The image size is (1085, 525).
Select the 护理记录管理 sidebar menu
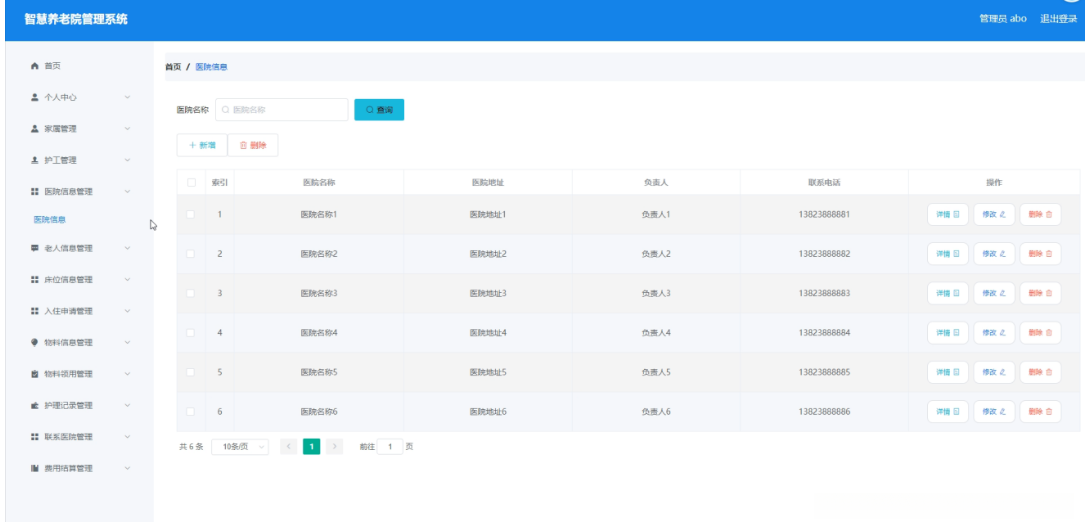pyautogui.click(x=80, y=405)
